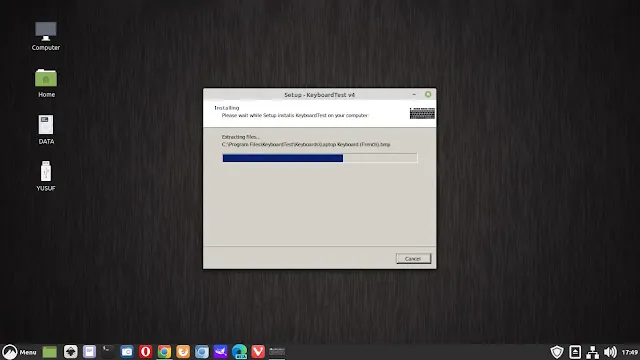Click the Setup - KeyboardTest v4 title bar
Screen dimensions: 640x360
point(320,95)
